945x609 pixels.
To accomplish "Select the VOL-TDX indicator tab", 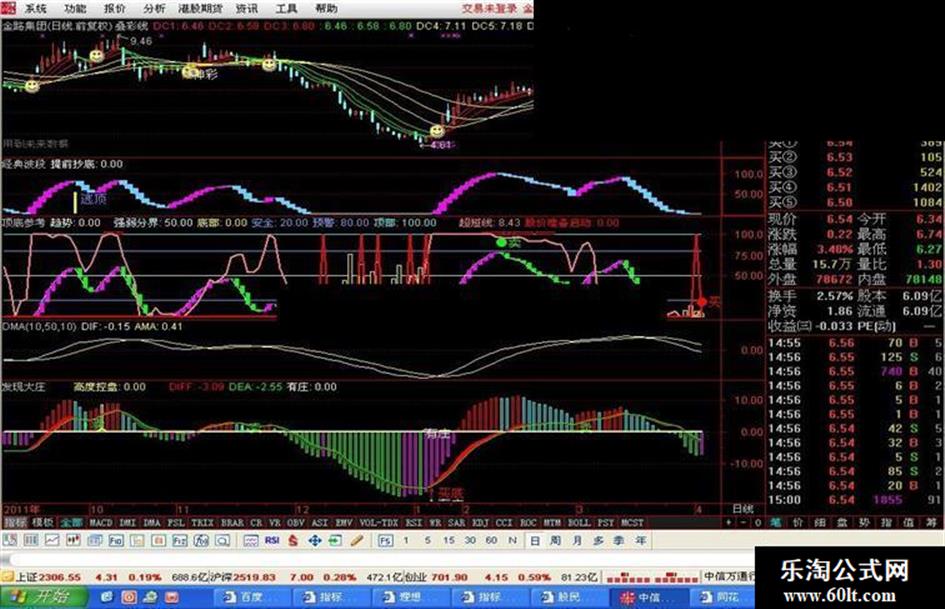I will (378, 523).
